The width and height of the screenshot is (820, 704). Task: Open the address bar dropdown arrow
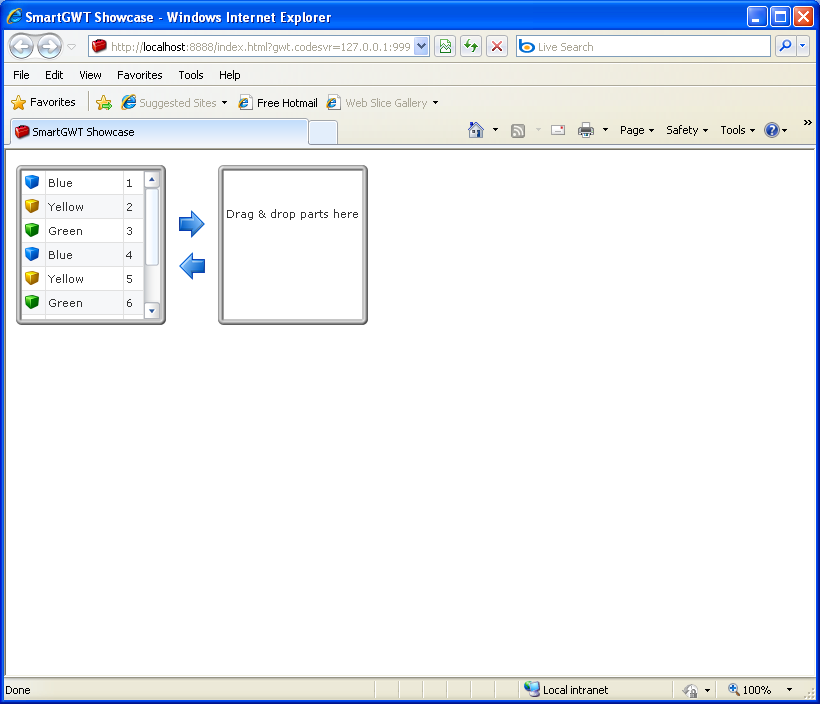coord(422,47)
